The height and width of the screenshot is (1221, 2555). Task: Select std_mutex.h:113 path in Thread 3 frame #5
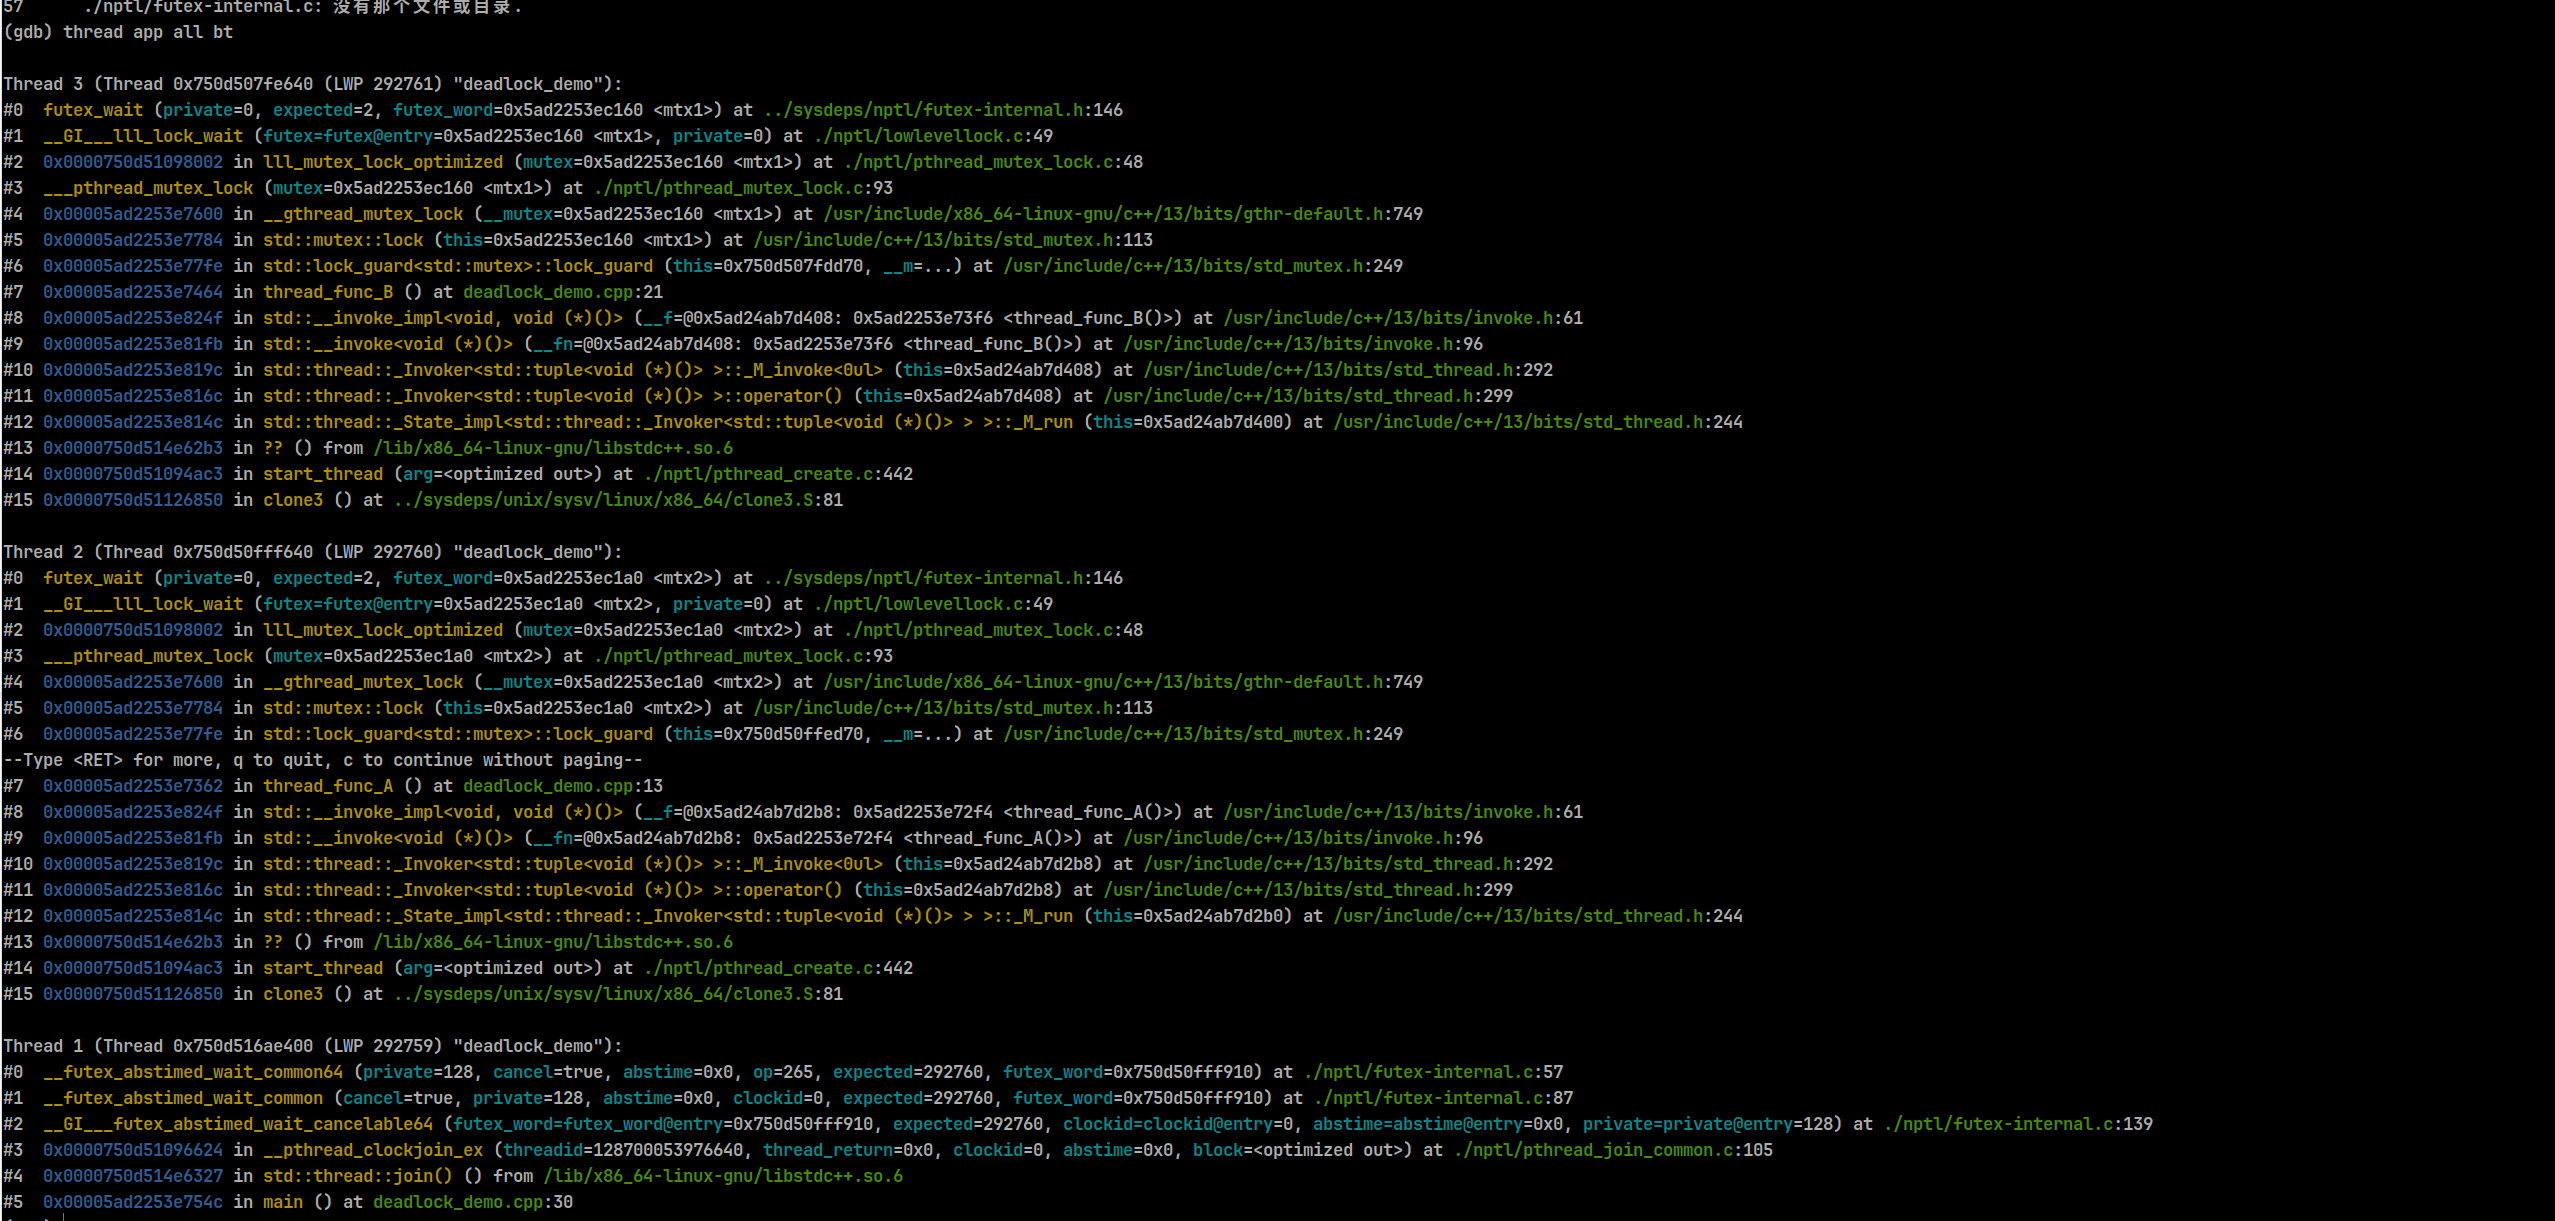(950, 240)
